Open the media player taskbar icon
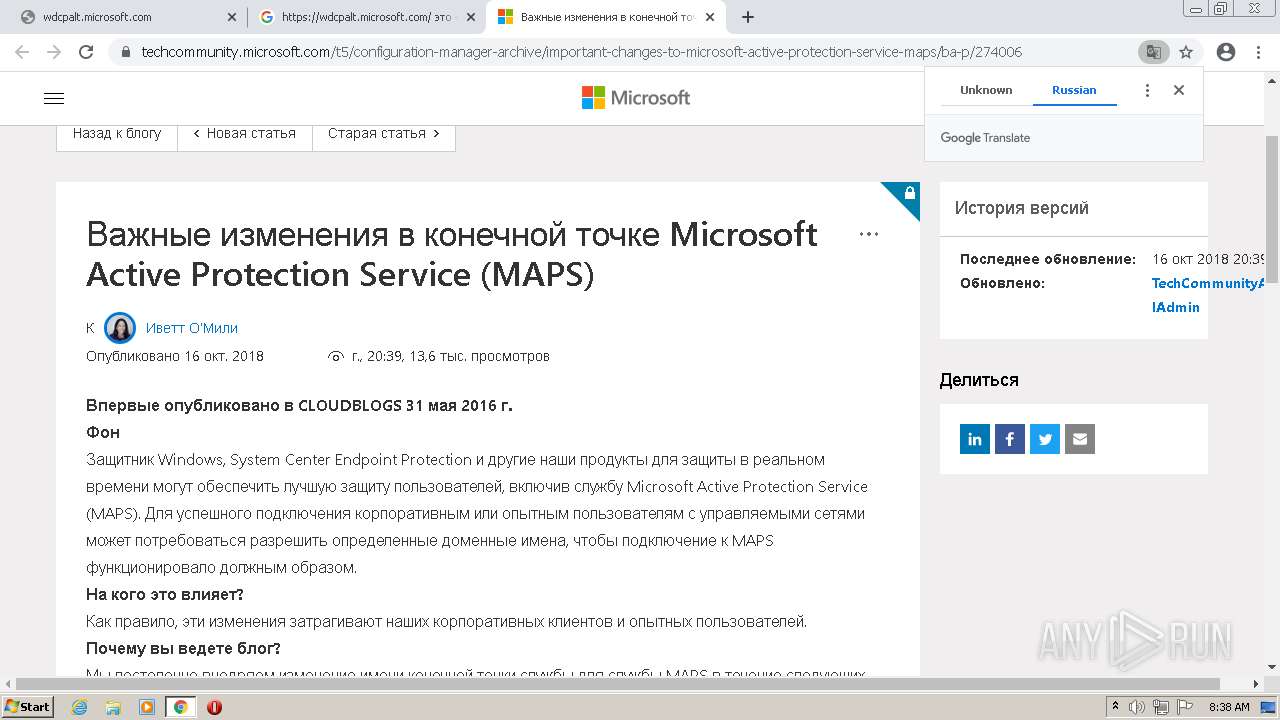 tap(147, 707)
